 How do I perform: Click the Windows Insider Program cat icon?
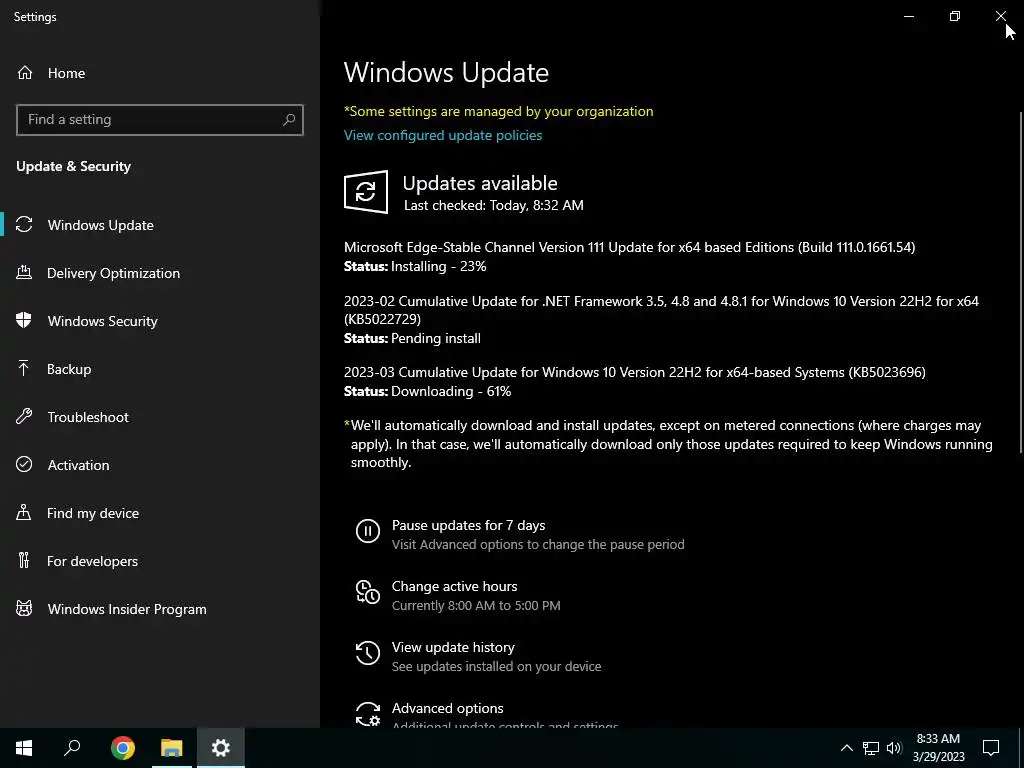[24, 609]
